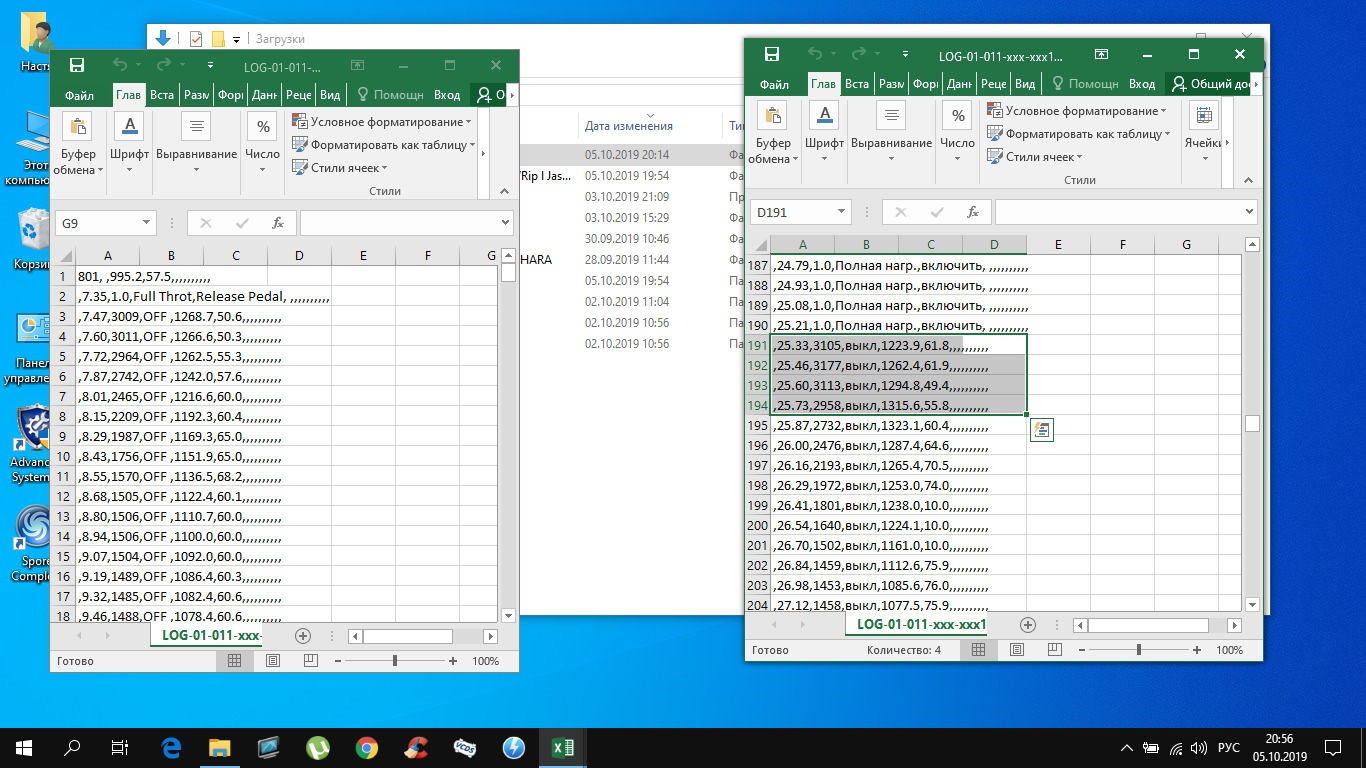Click the formula bar input in right window

[x=1120, y=212]
